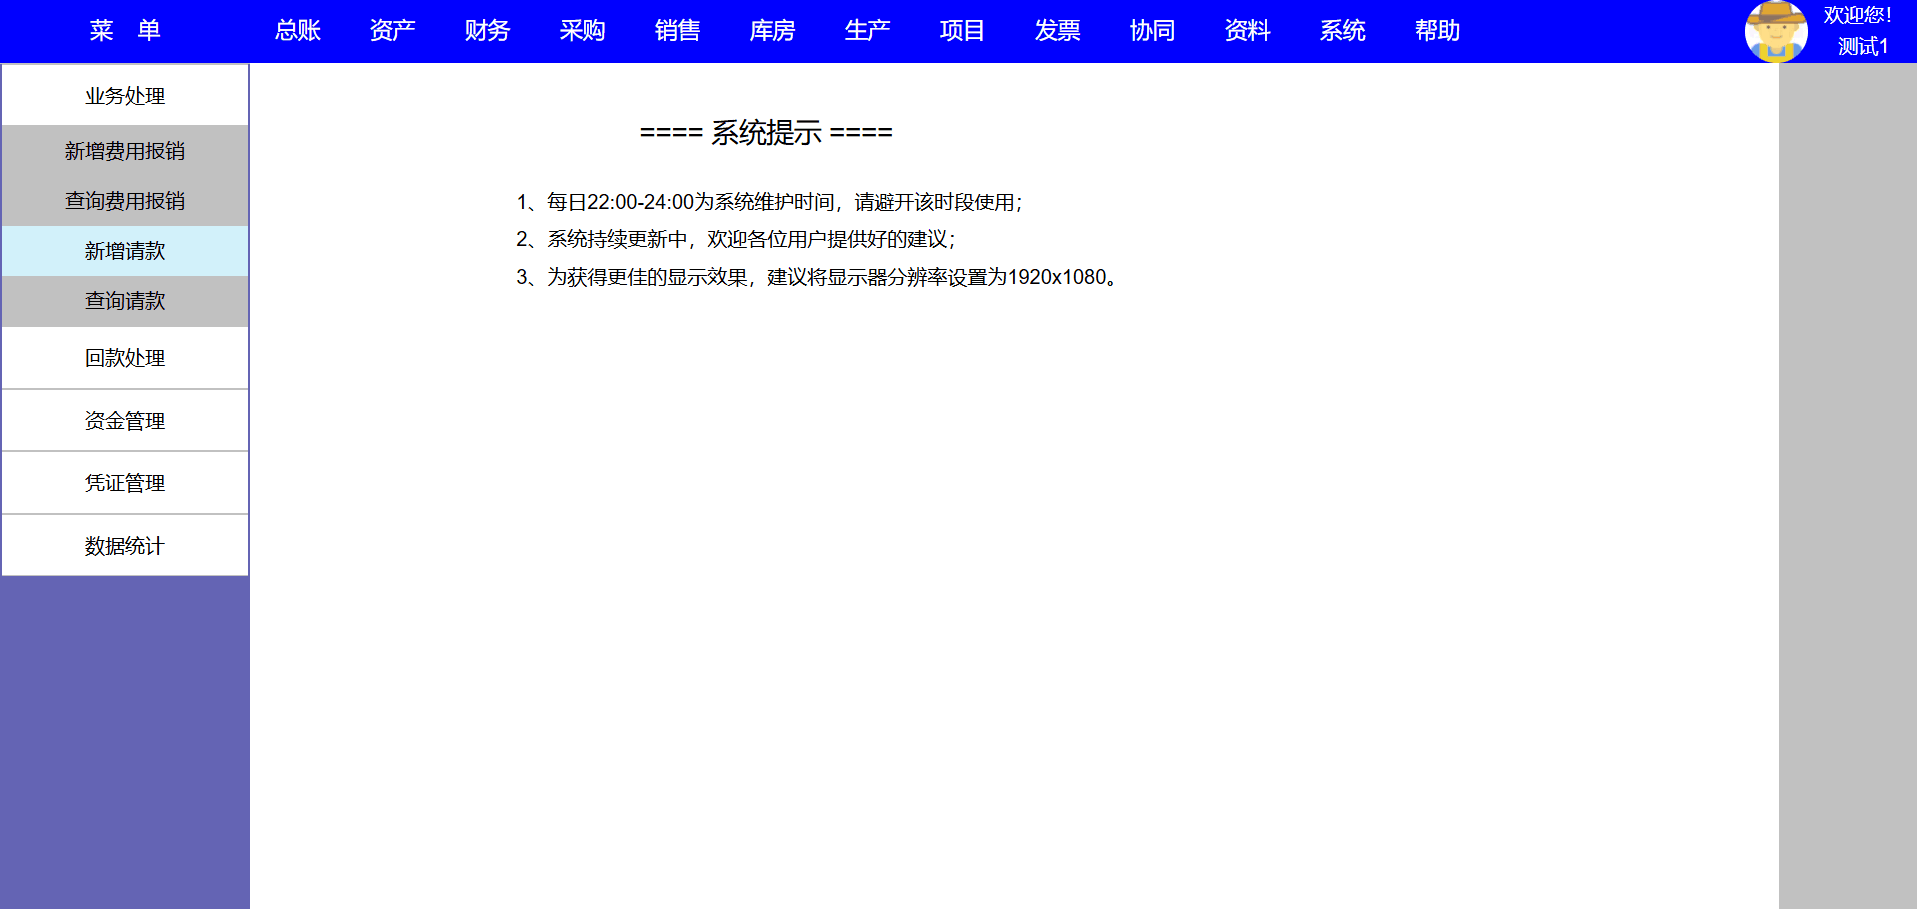Open the 采购 menu
Image resolution: width=1917 pixels, height=909 pixels.
pyautogui.click(x=582, y=31)
